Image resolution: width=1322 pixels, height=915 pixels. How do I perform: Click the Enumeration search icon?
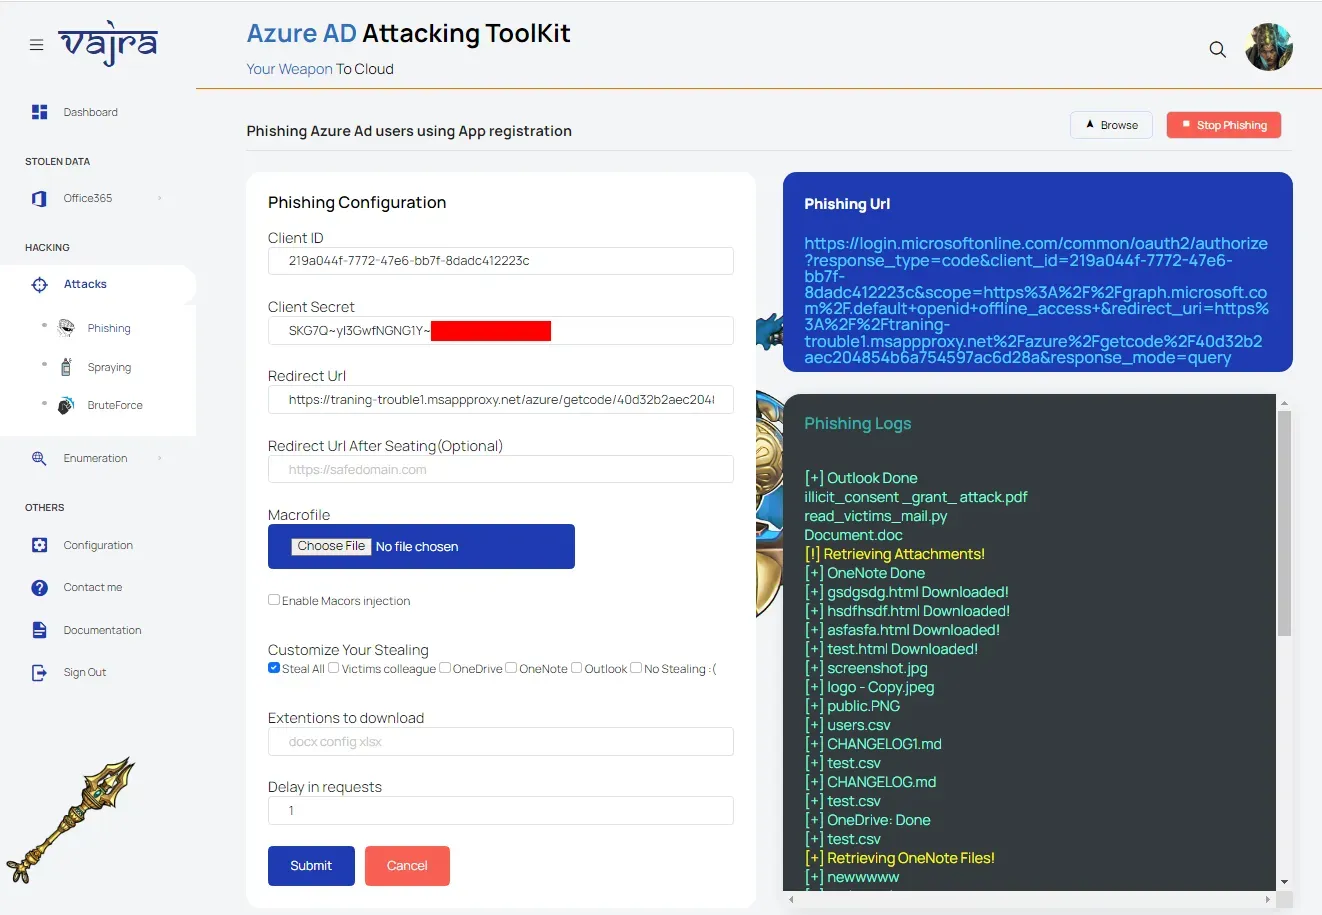tap(39, 458)
